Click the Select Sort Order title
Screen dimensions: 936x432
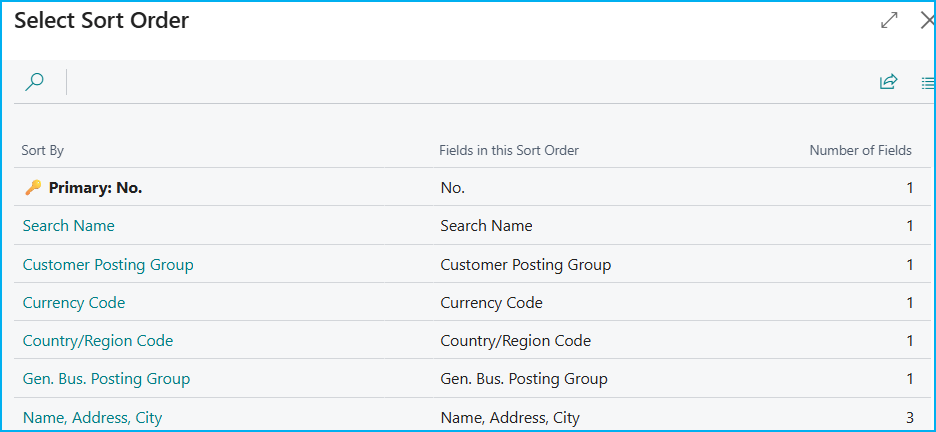coord(101,20)
